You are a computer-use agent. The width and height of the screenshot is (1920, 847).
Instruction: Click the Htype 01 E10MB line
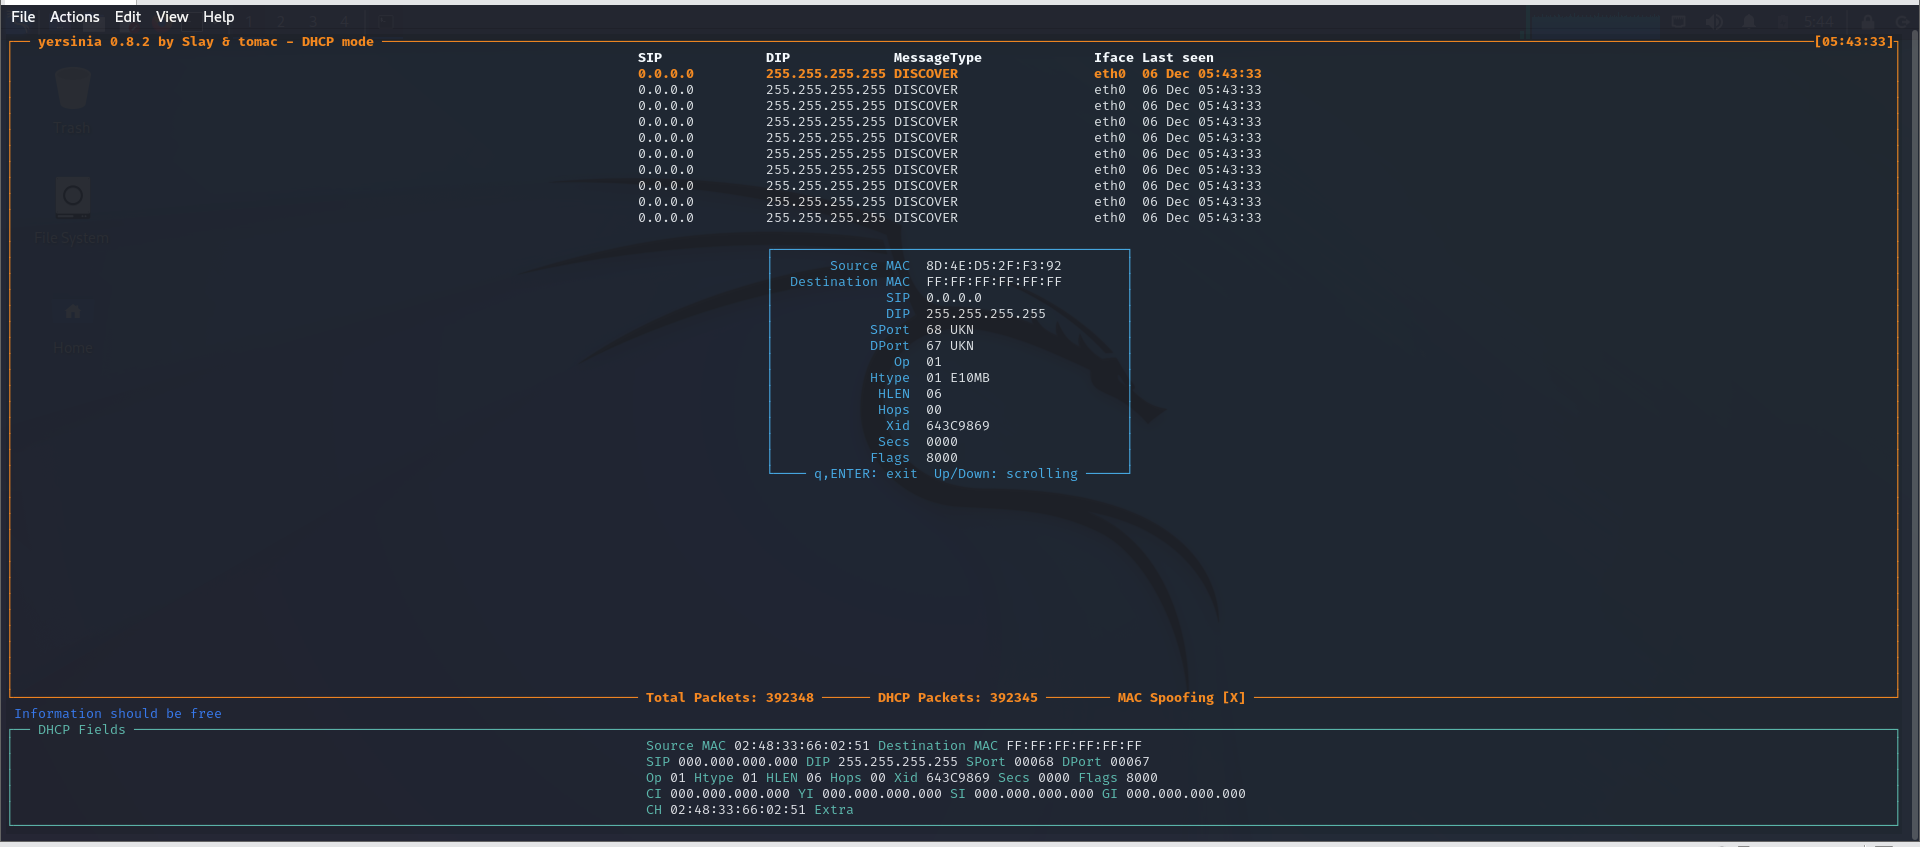[930, 378]
